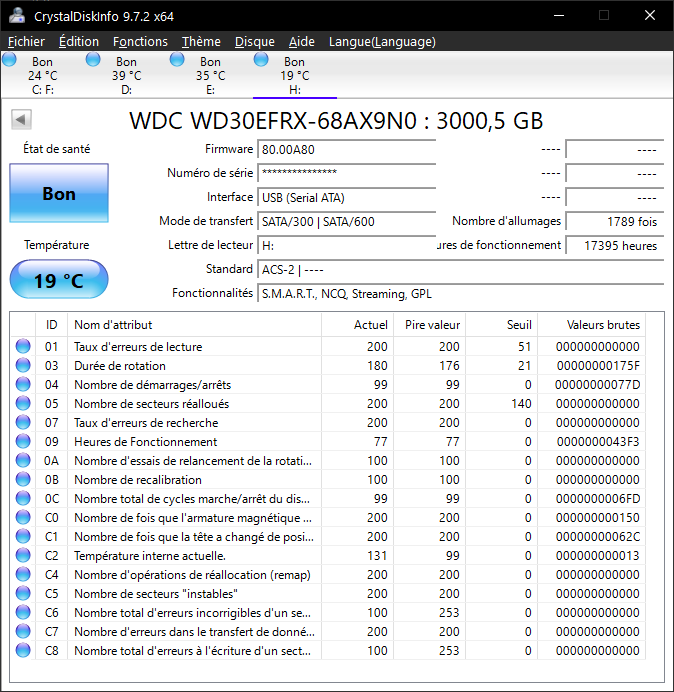Screen dimensions: 674x692
Task: Click the status orb for attribute 03
Action: (23, 365)
